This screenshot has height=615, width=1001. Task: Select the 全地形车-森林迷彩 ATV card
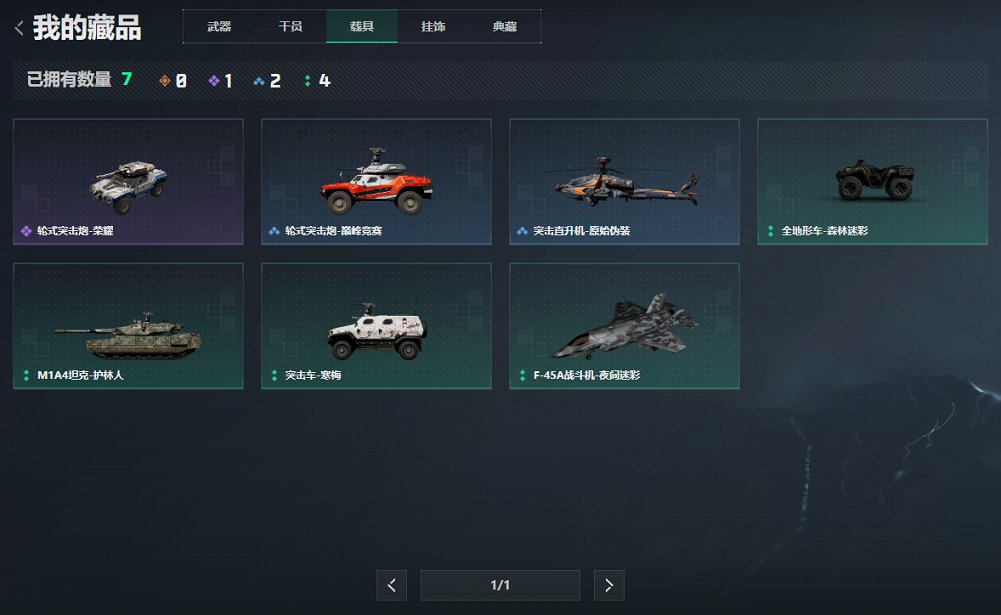(x=873, y=181)
